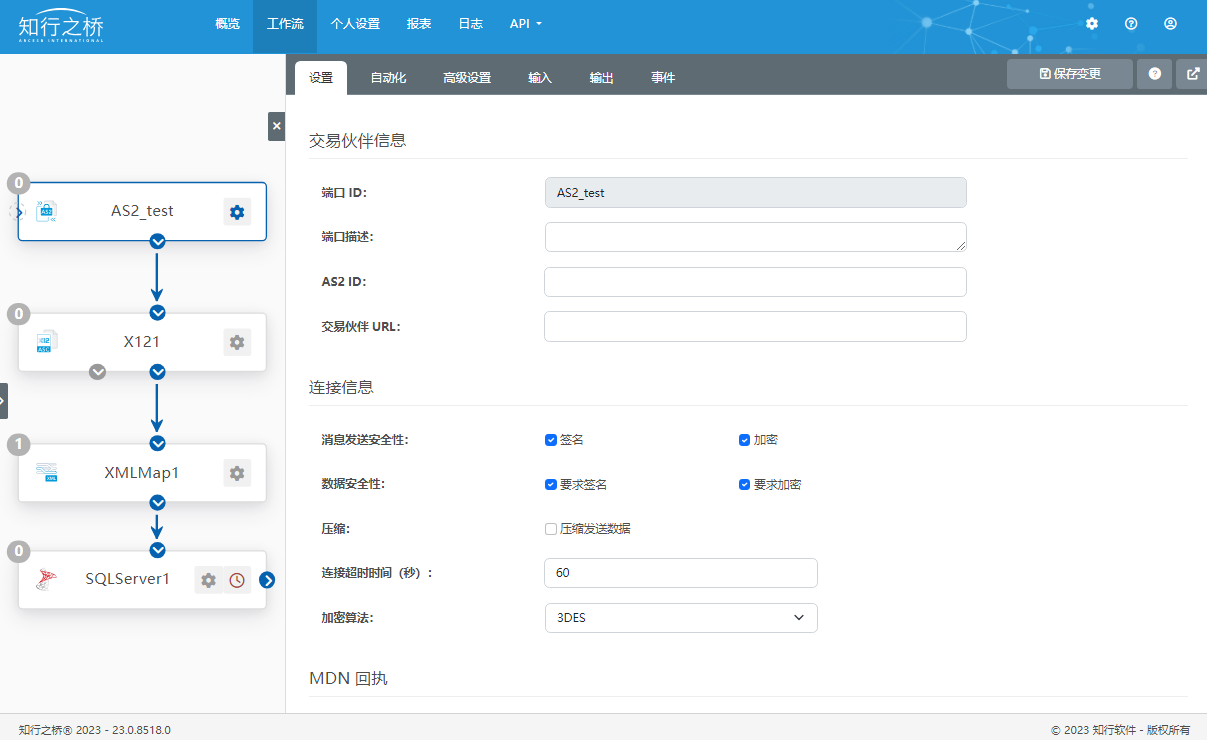Image resolution: width=1207 pixels, height=740 pixels.
Task: Go to 报表 in top navigation
Action: pyautogui.click(x=419, y=24)
